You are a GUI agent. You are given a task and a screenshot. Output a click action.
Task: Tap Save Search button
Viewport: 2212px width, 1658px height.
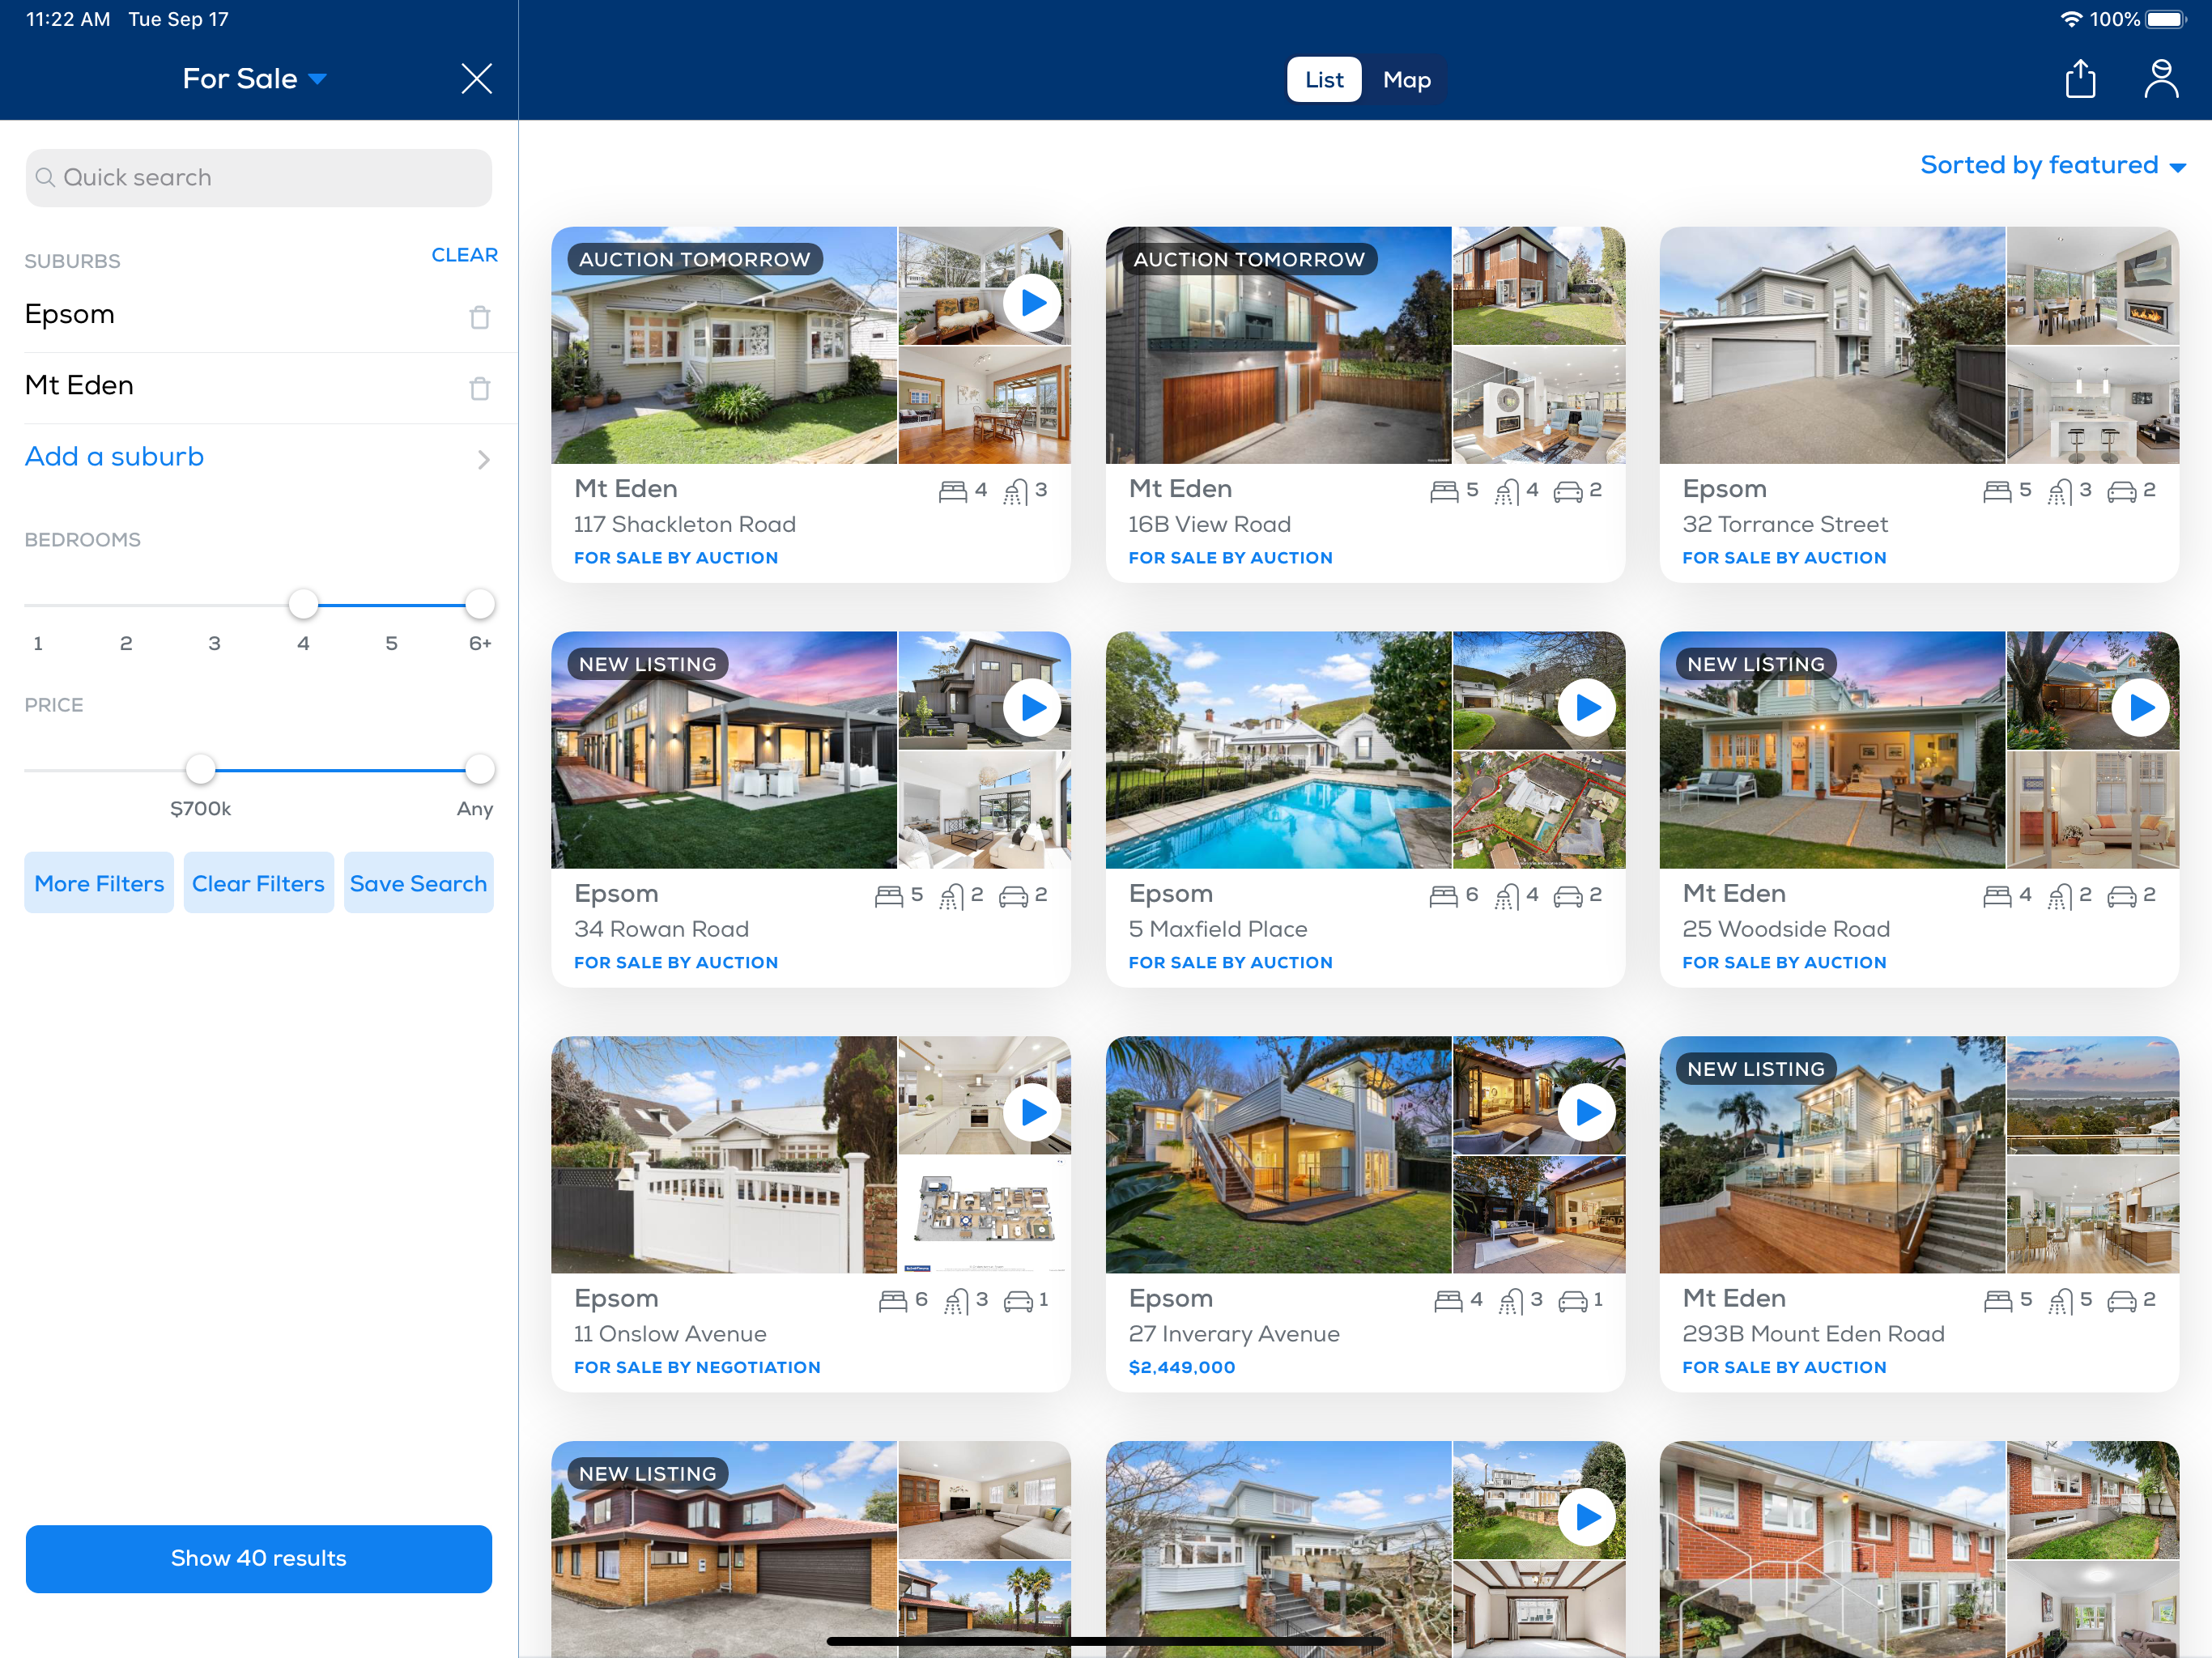pyautogui.click(x=418, y=883)
